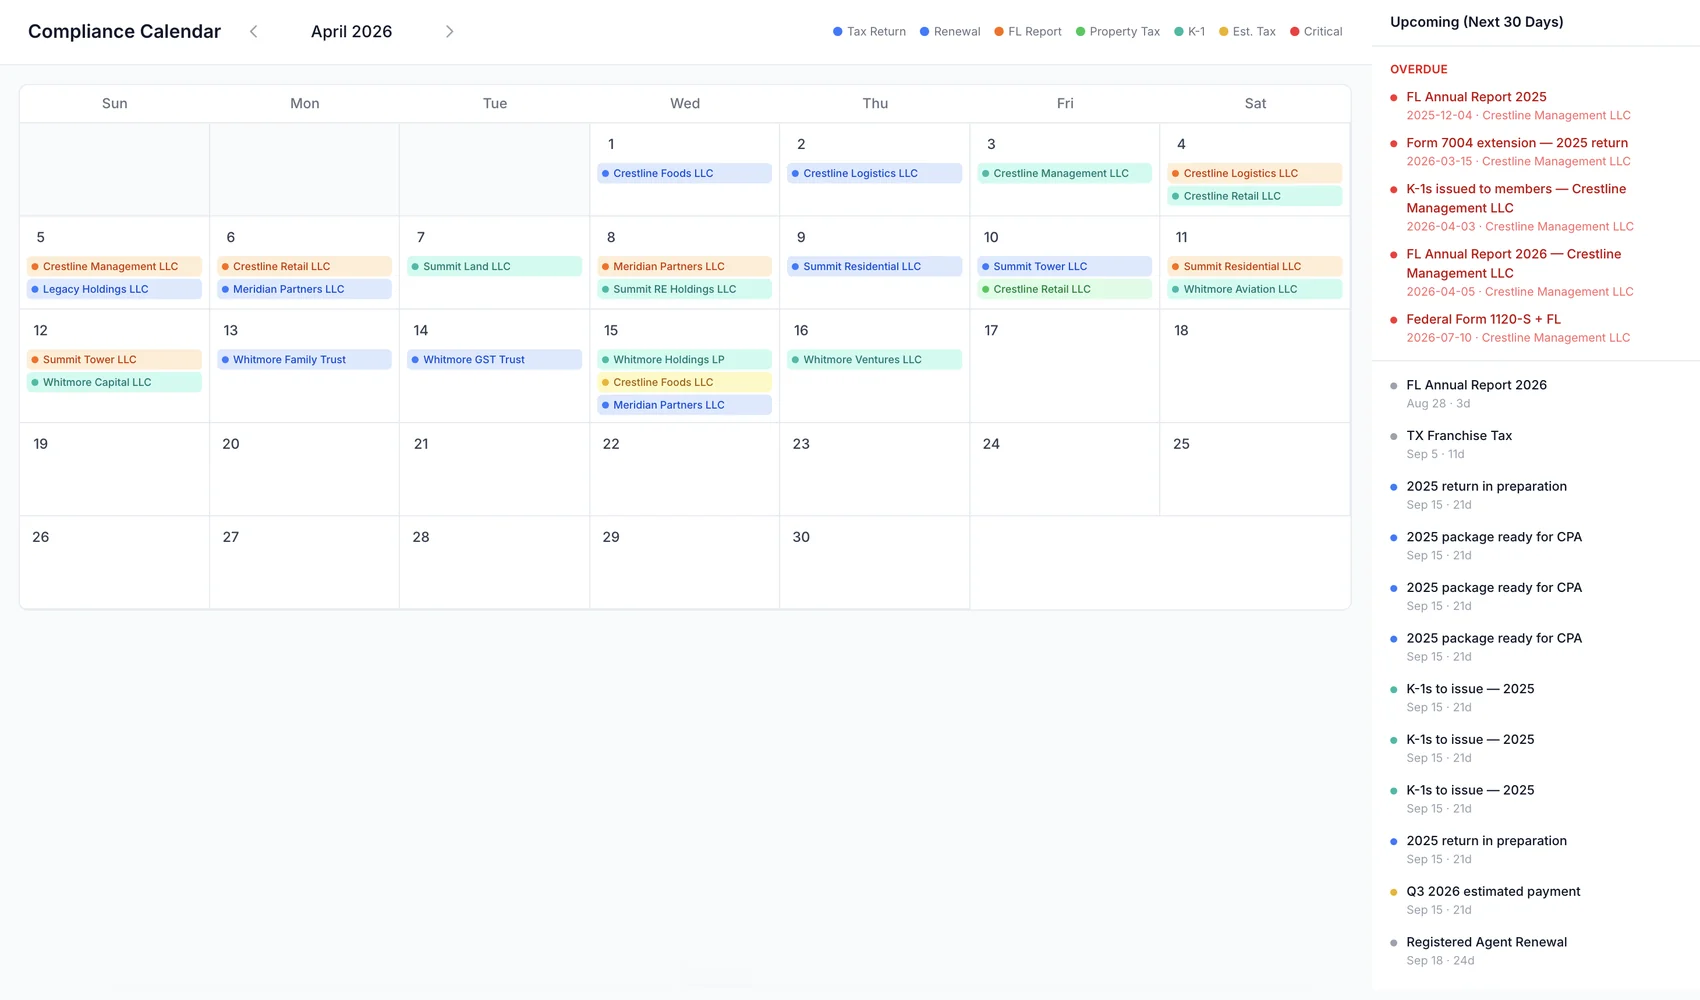Open overdue FL Annual Report 2025 item

1535,106
